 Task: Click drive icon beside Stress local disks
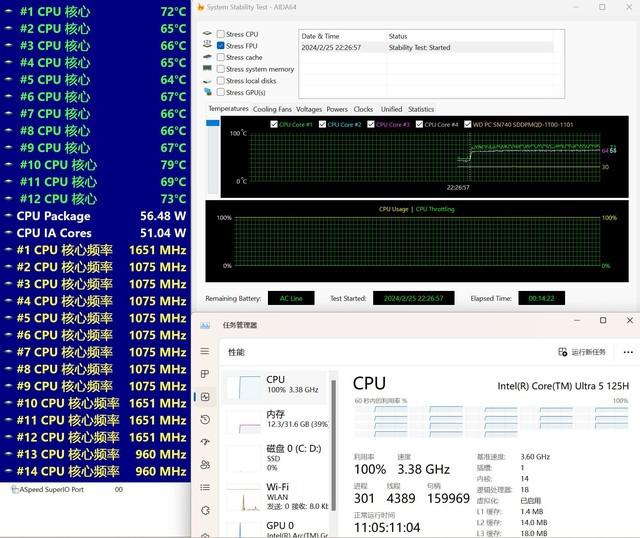point(207,81)
